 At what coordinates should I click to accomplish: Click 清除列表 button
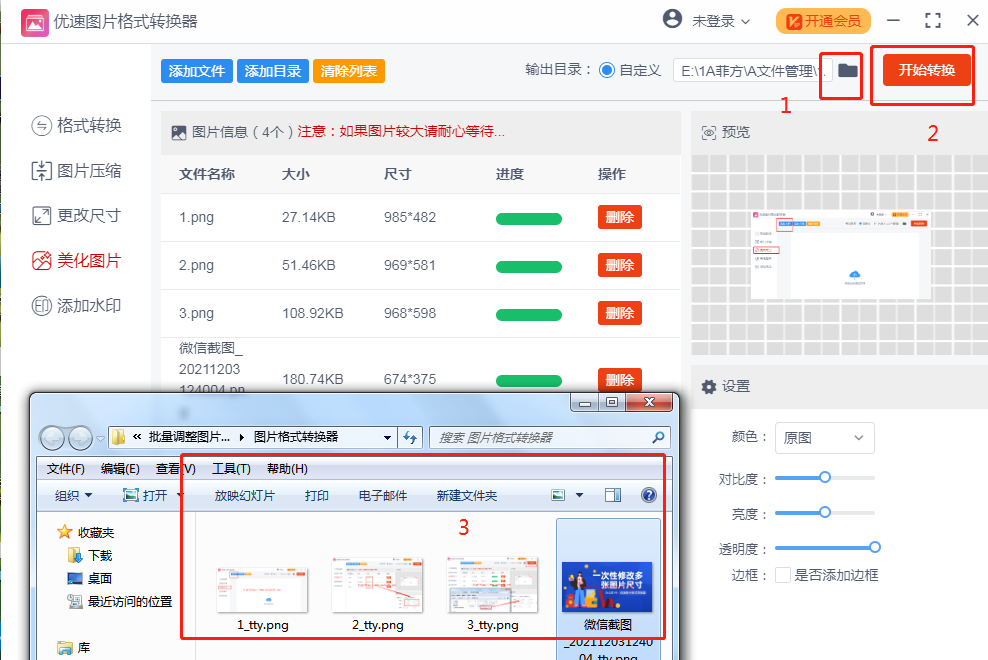[x=348, y=71]
